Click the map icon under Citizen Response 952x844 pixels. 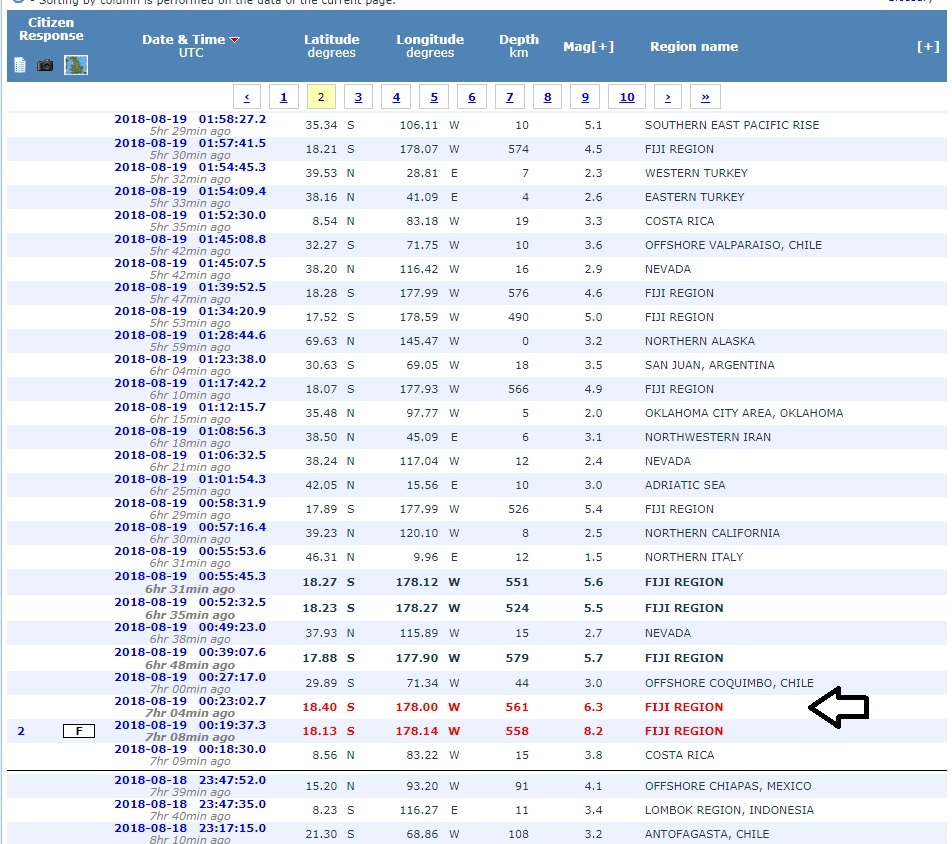76,65
